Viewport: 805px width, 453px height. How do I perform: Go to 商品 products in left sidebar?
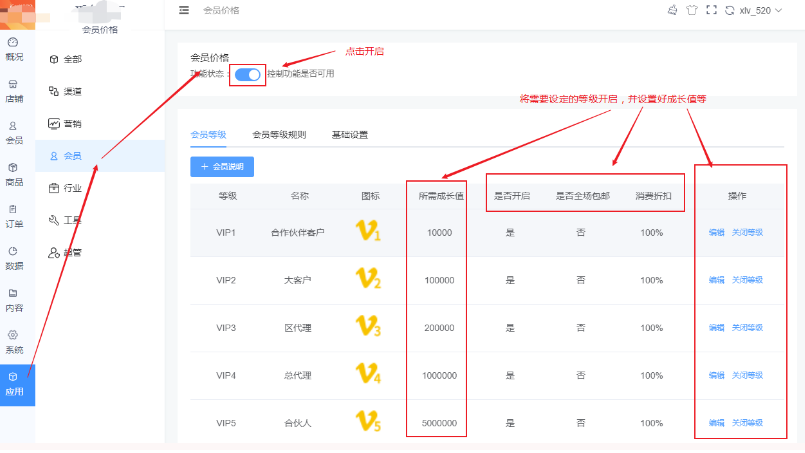coord(14,174)
